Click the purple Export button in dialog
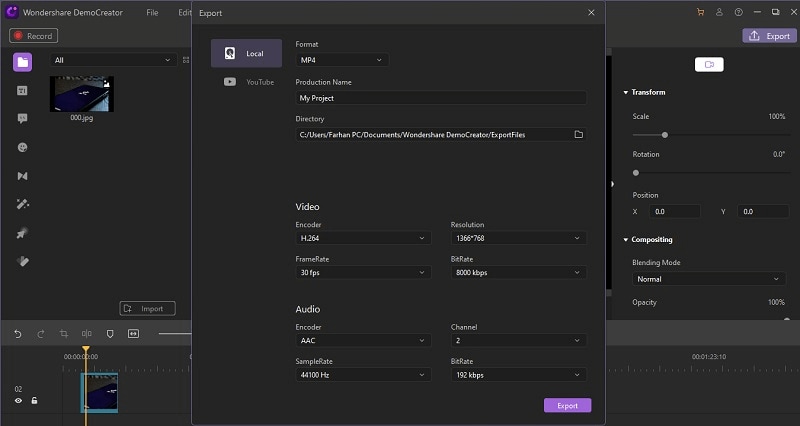 coord(567,405)
